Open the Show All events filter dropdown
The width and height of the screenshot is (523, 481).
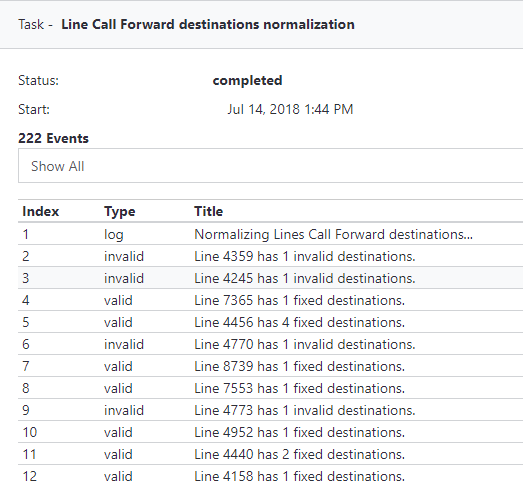(x=271, y=166)
